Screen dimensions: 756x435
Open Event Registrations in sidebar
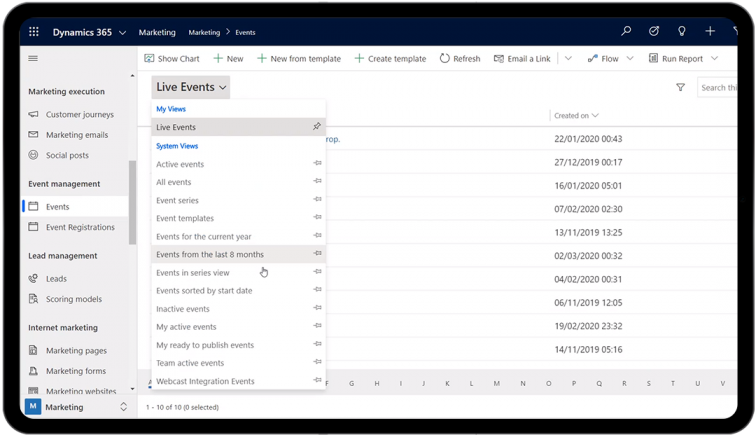pos(80,227)
